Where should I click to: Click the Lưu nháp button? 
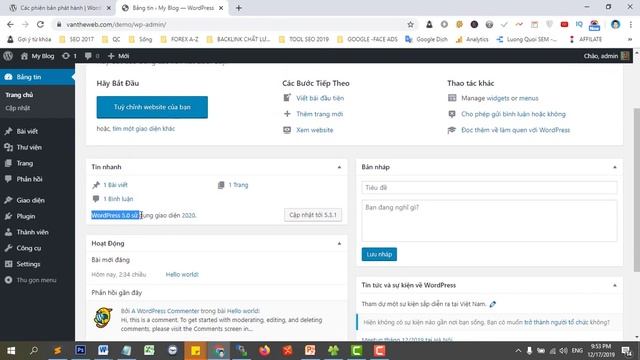point(379,254)
